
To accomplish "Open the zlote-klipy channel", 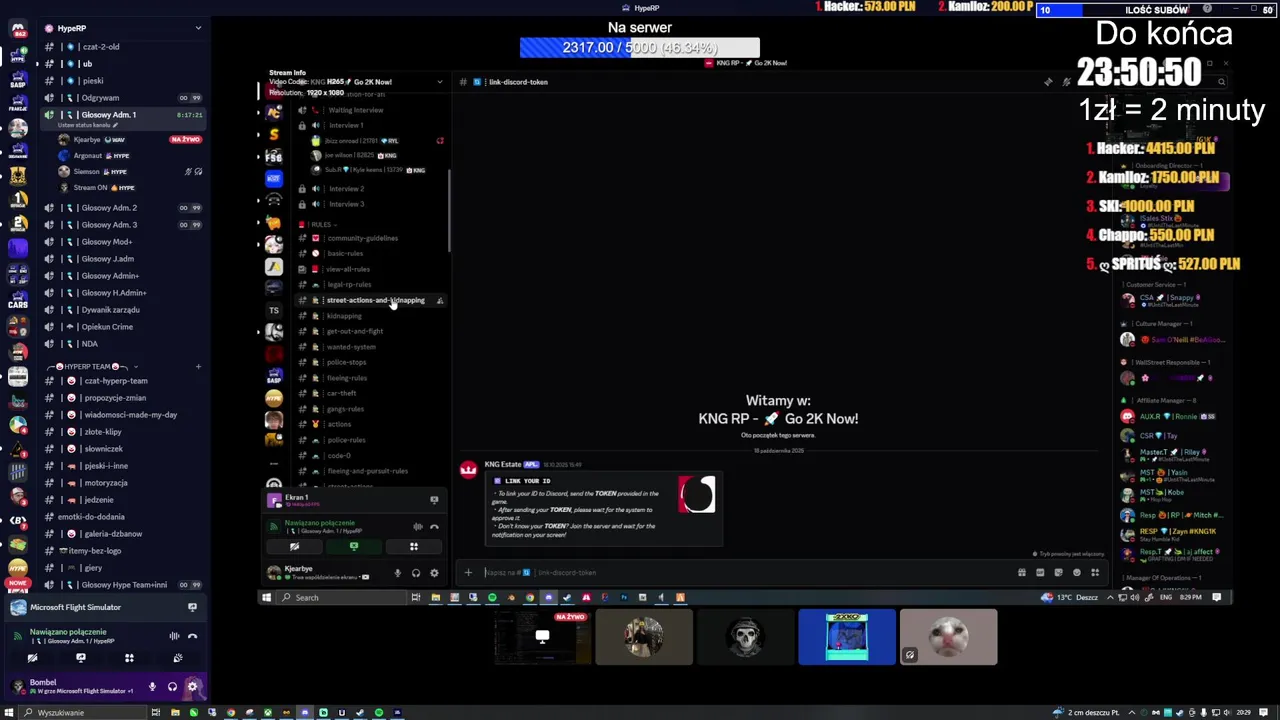I will tap(122, 432).
